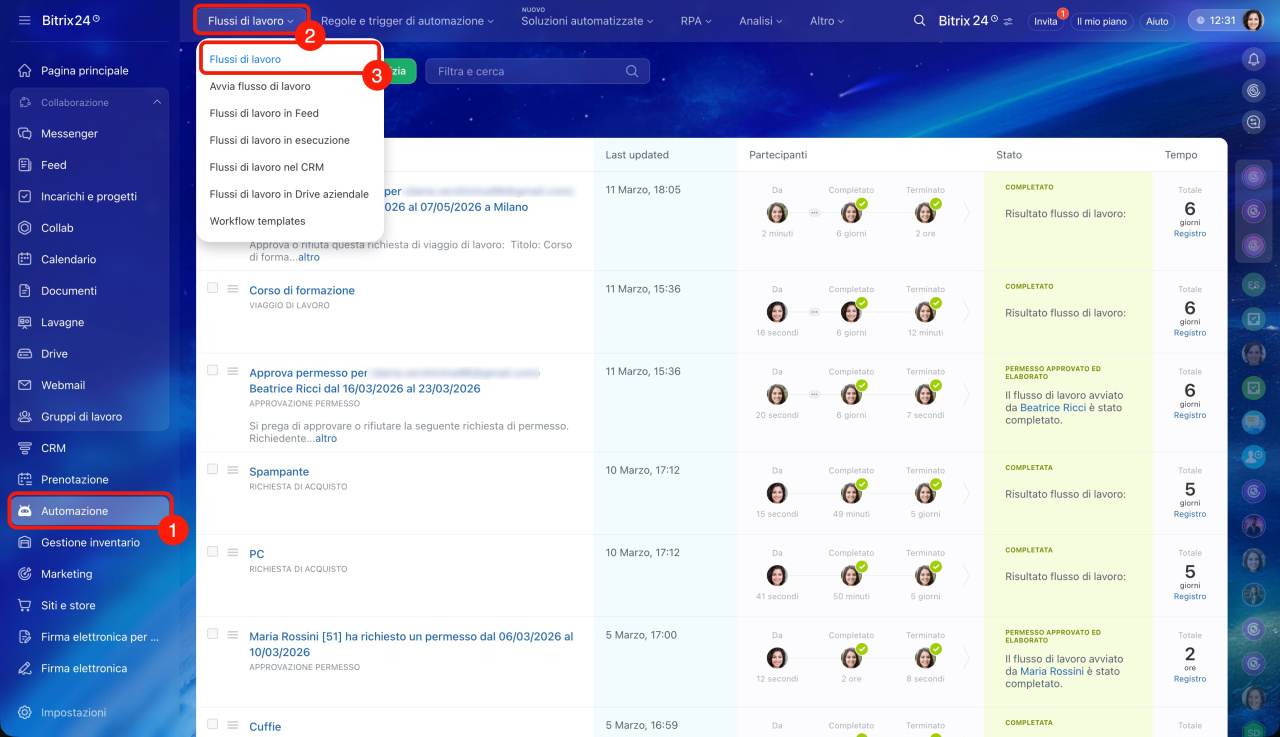Click the Invita button
Image resolution: width=1280 pixels, height=737 pixels.
[1045, 21]
